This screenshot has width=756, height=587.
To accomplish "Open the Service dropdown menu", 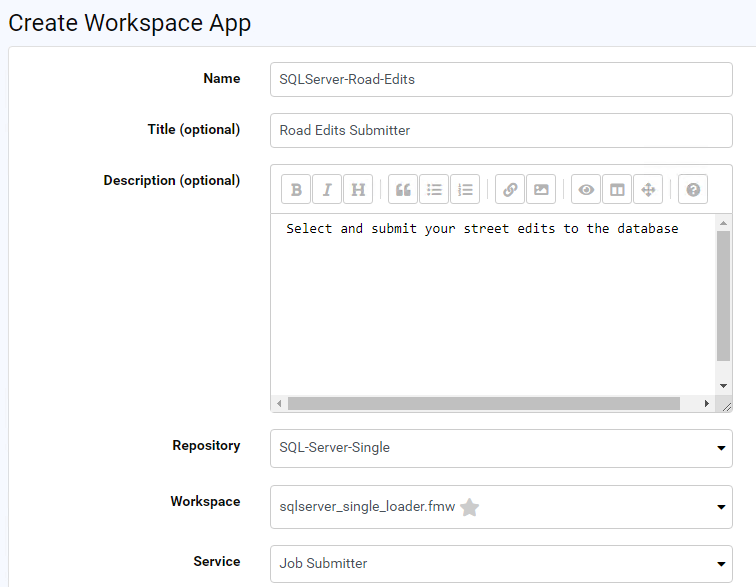I will point(500,563).
